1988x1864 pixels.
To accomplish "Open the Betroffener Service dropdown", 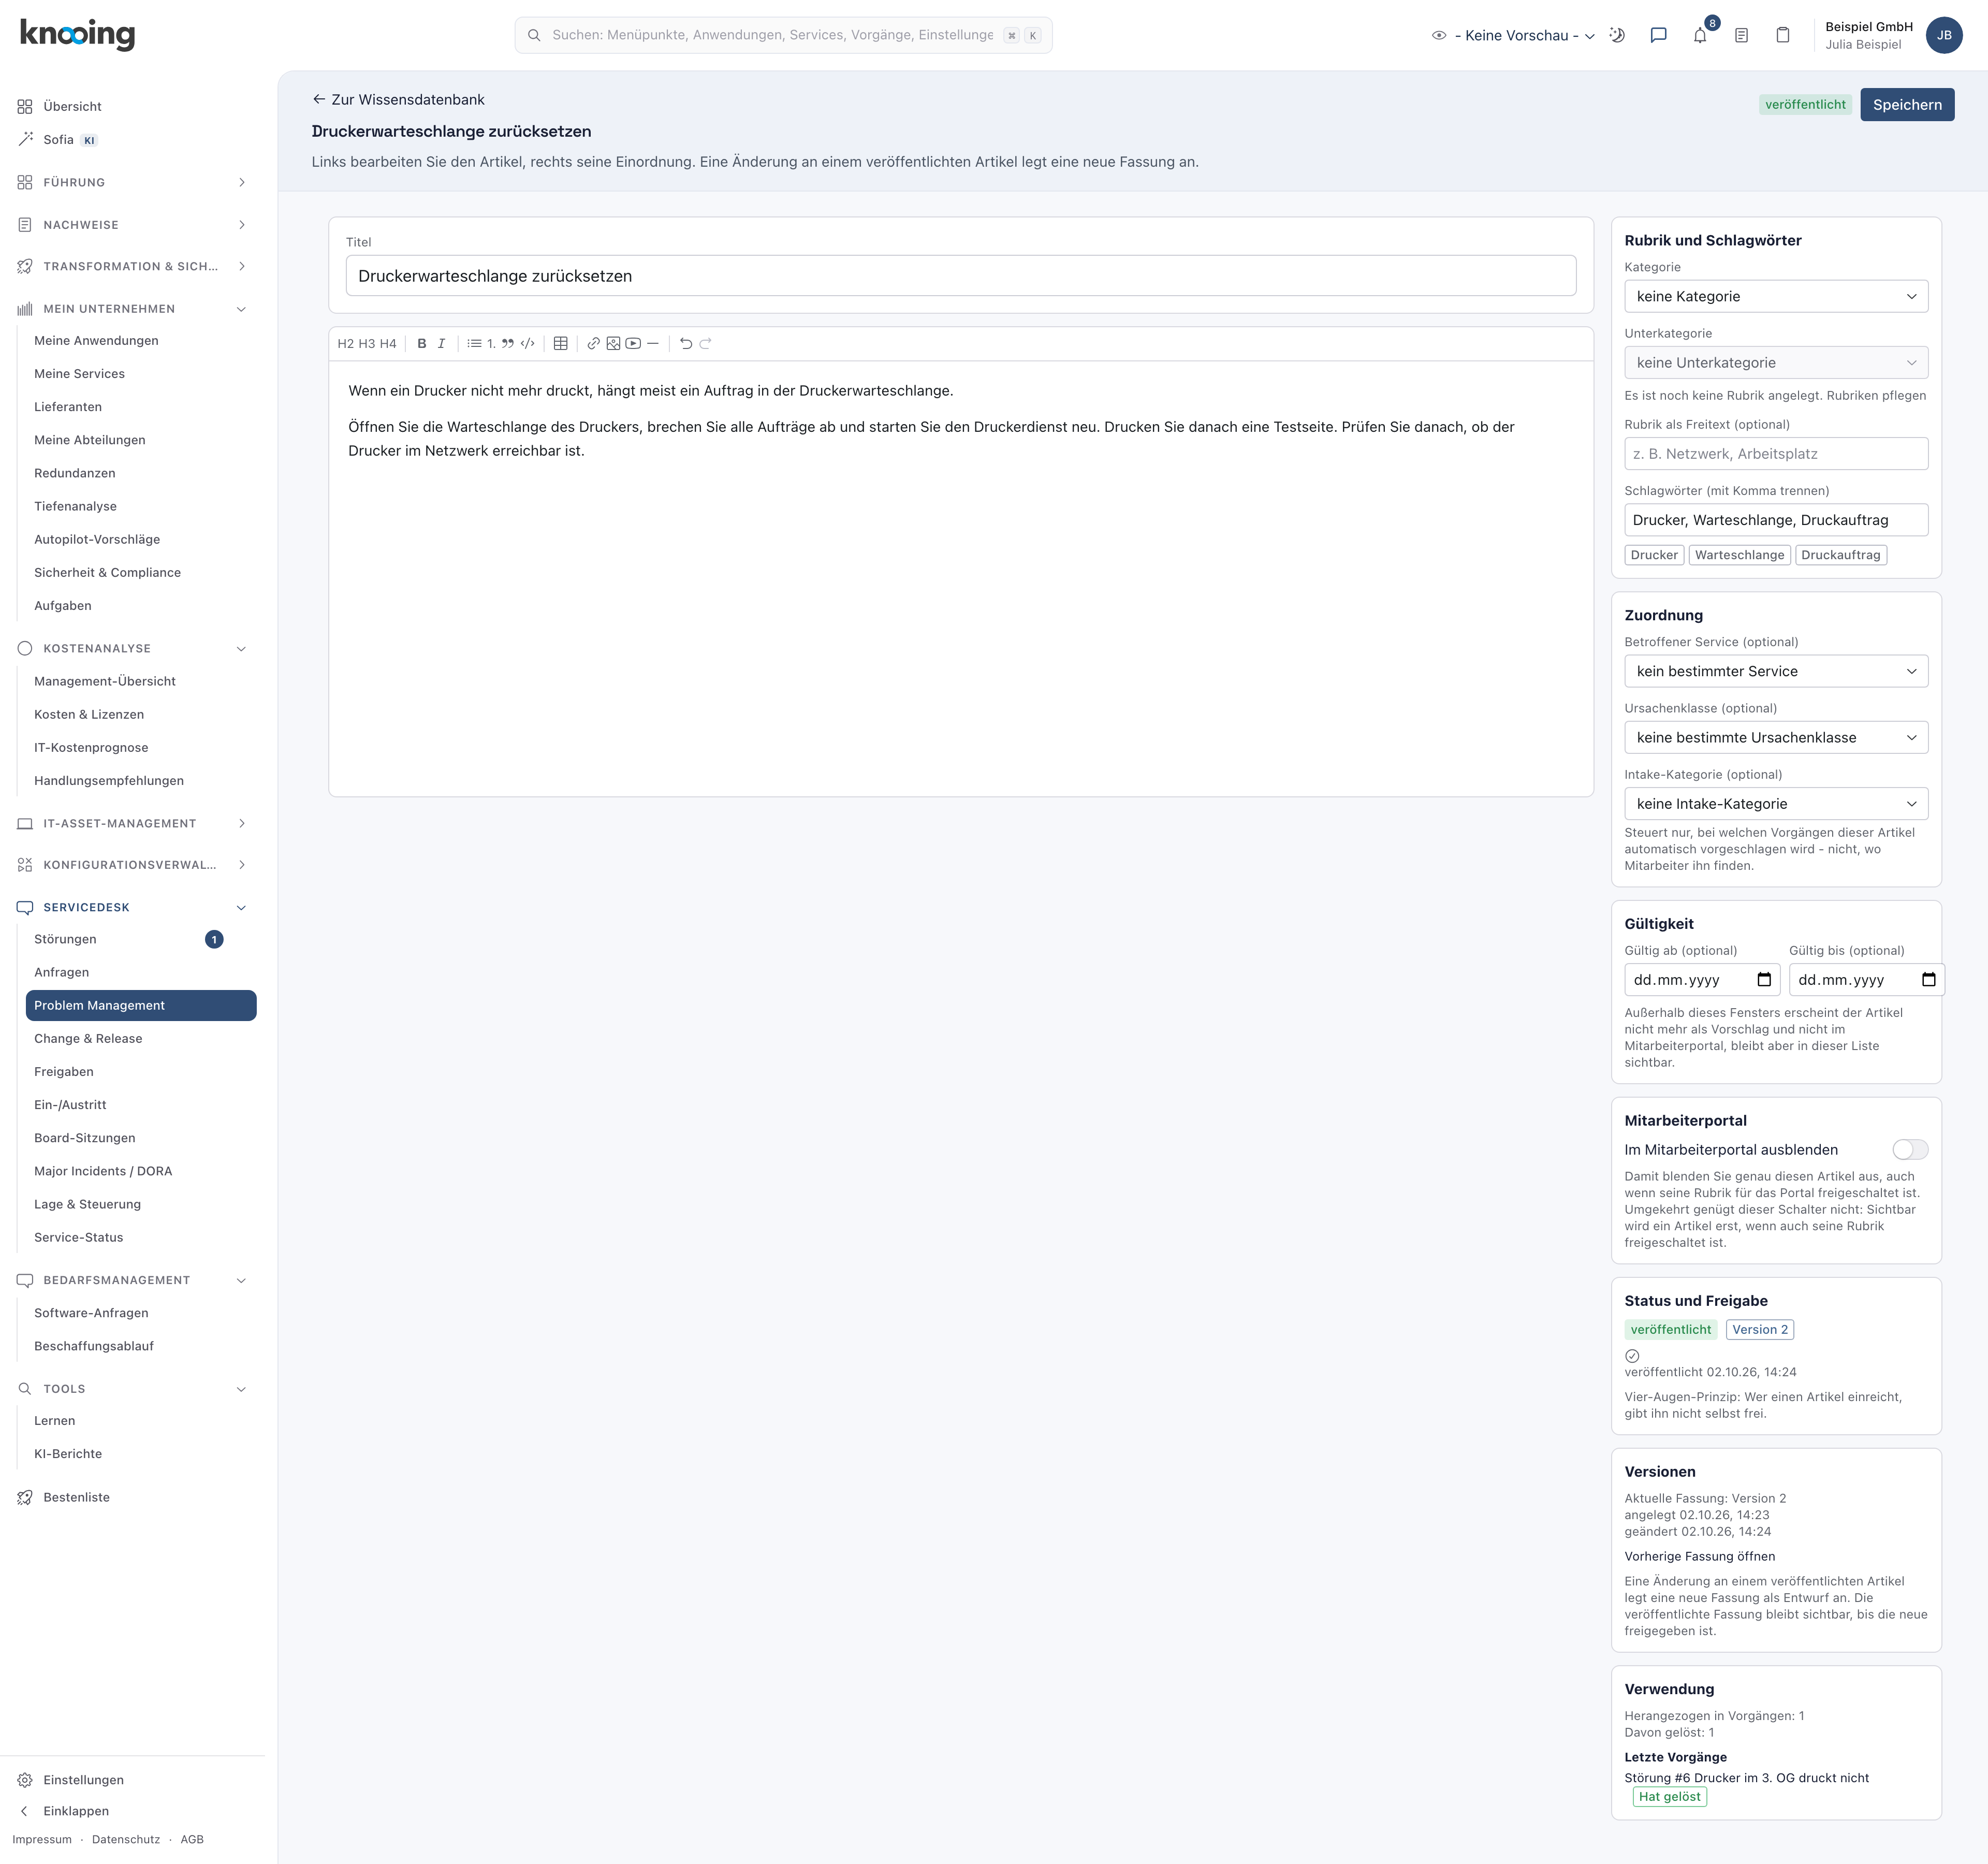I will click(x=1776, y=671).
